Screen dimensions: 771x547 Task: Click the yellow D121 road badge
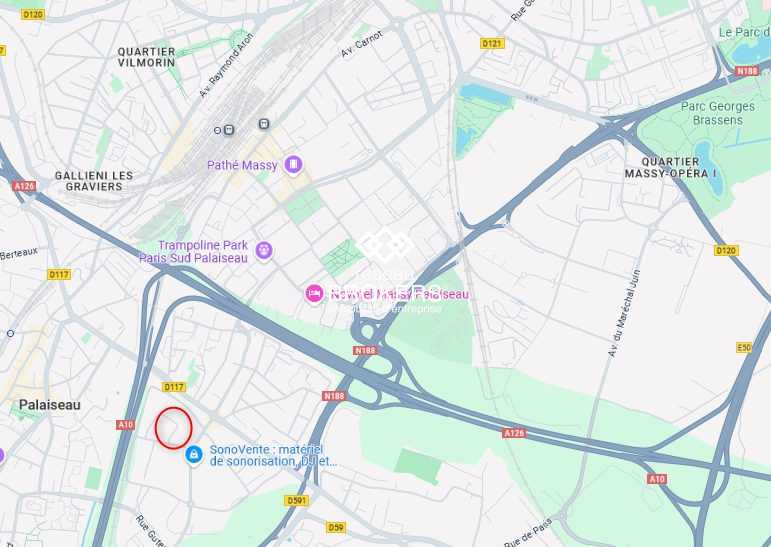click(x=492, y=43)
